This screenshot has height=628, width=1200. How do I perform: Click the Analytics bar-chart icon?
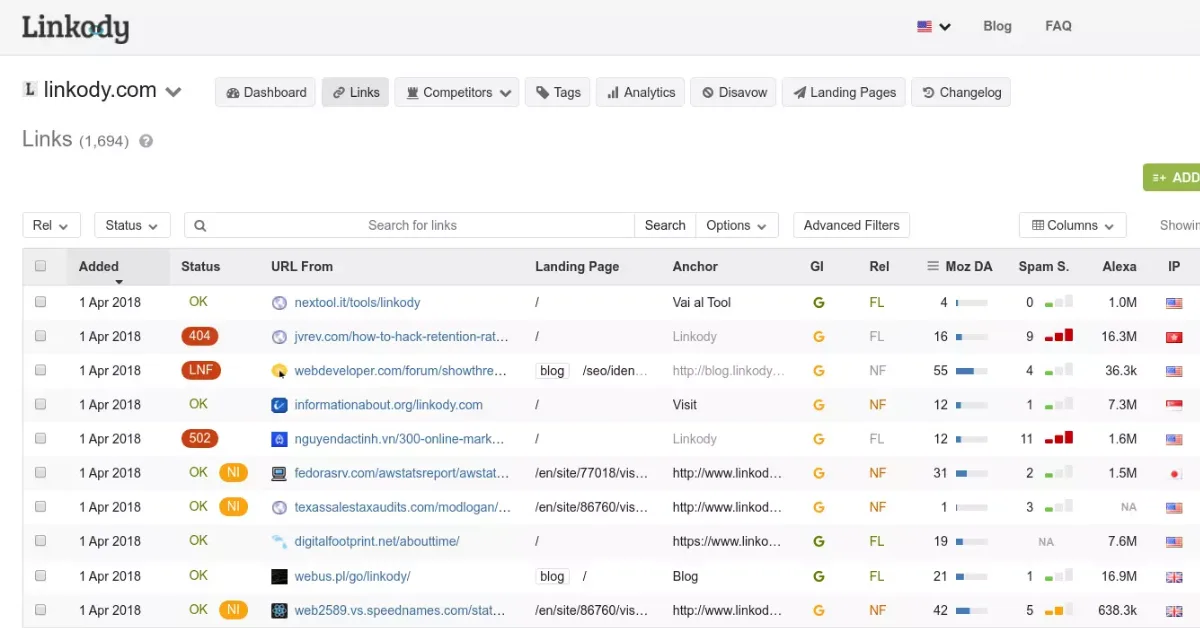click(613, 92)
